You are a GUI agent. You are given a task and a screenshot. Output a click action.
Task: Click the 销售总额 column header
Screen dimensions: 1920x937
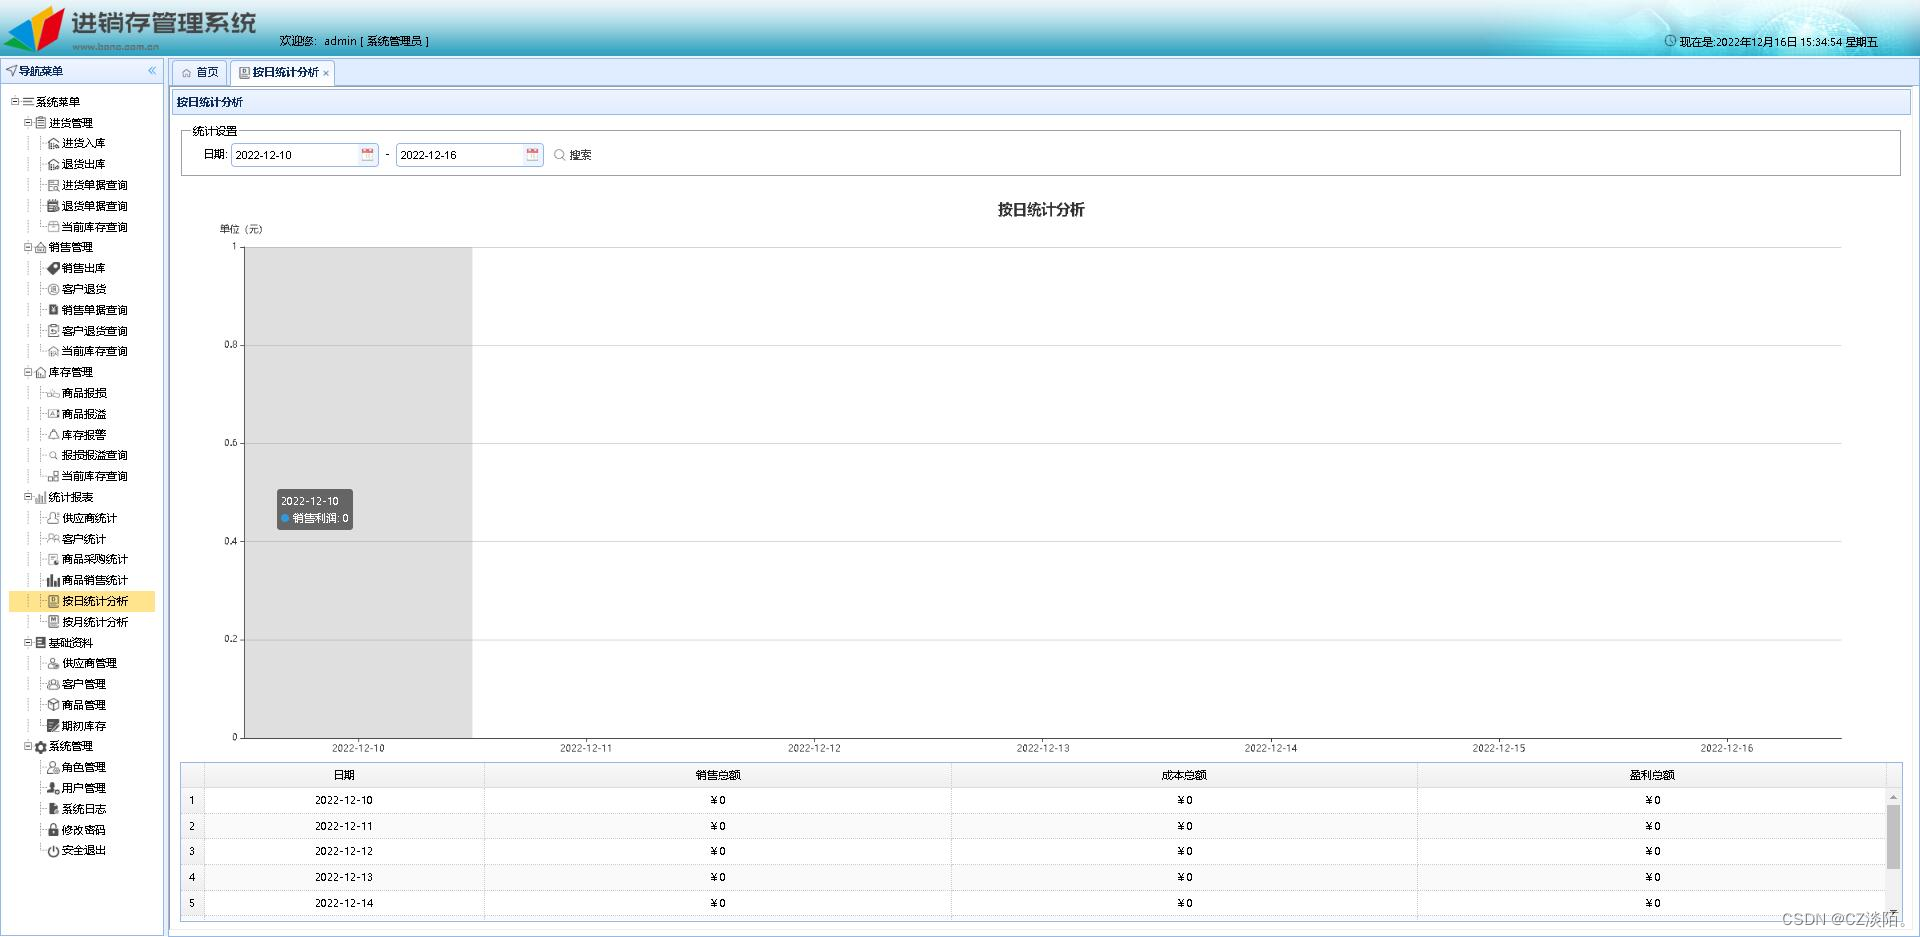click(718, 775)
